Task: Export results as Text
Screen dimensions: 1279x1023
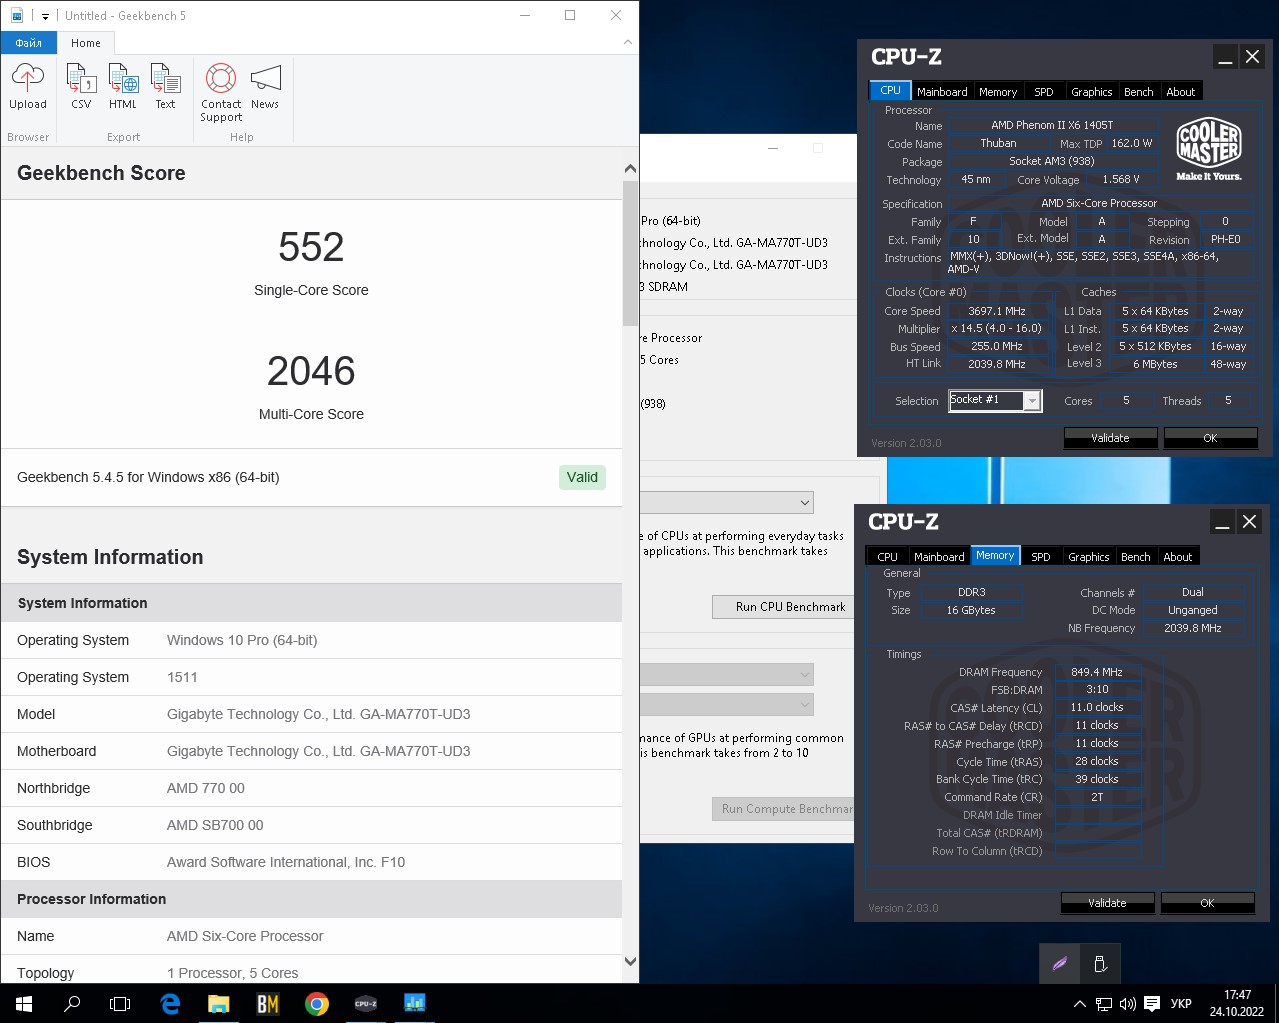Action: tap(165, 87)
